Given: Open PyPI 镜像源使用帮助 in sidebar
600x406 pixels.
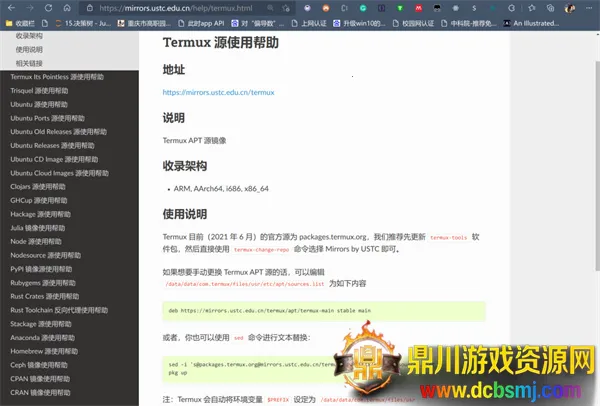Looking at the screenshot, I should pyautogui.click(x=41, y=269).
